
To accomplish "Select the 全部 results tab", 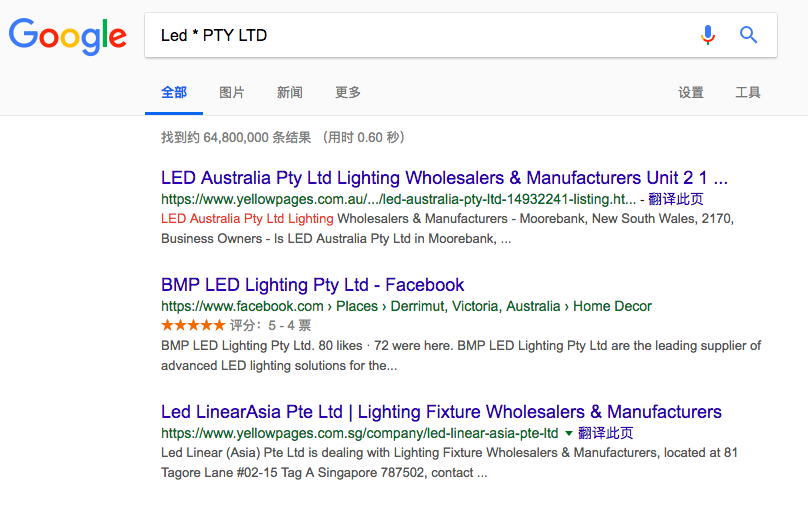I will (174, 93).
